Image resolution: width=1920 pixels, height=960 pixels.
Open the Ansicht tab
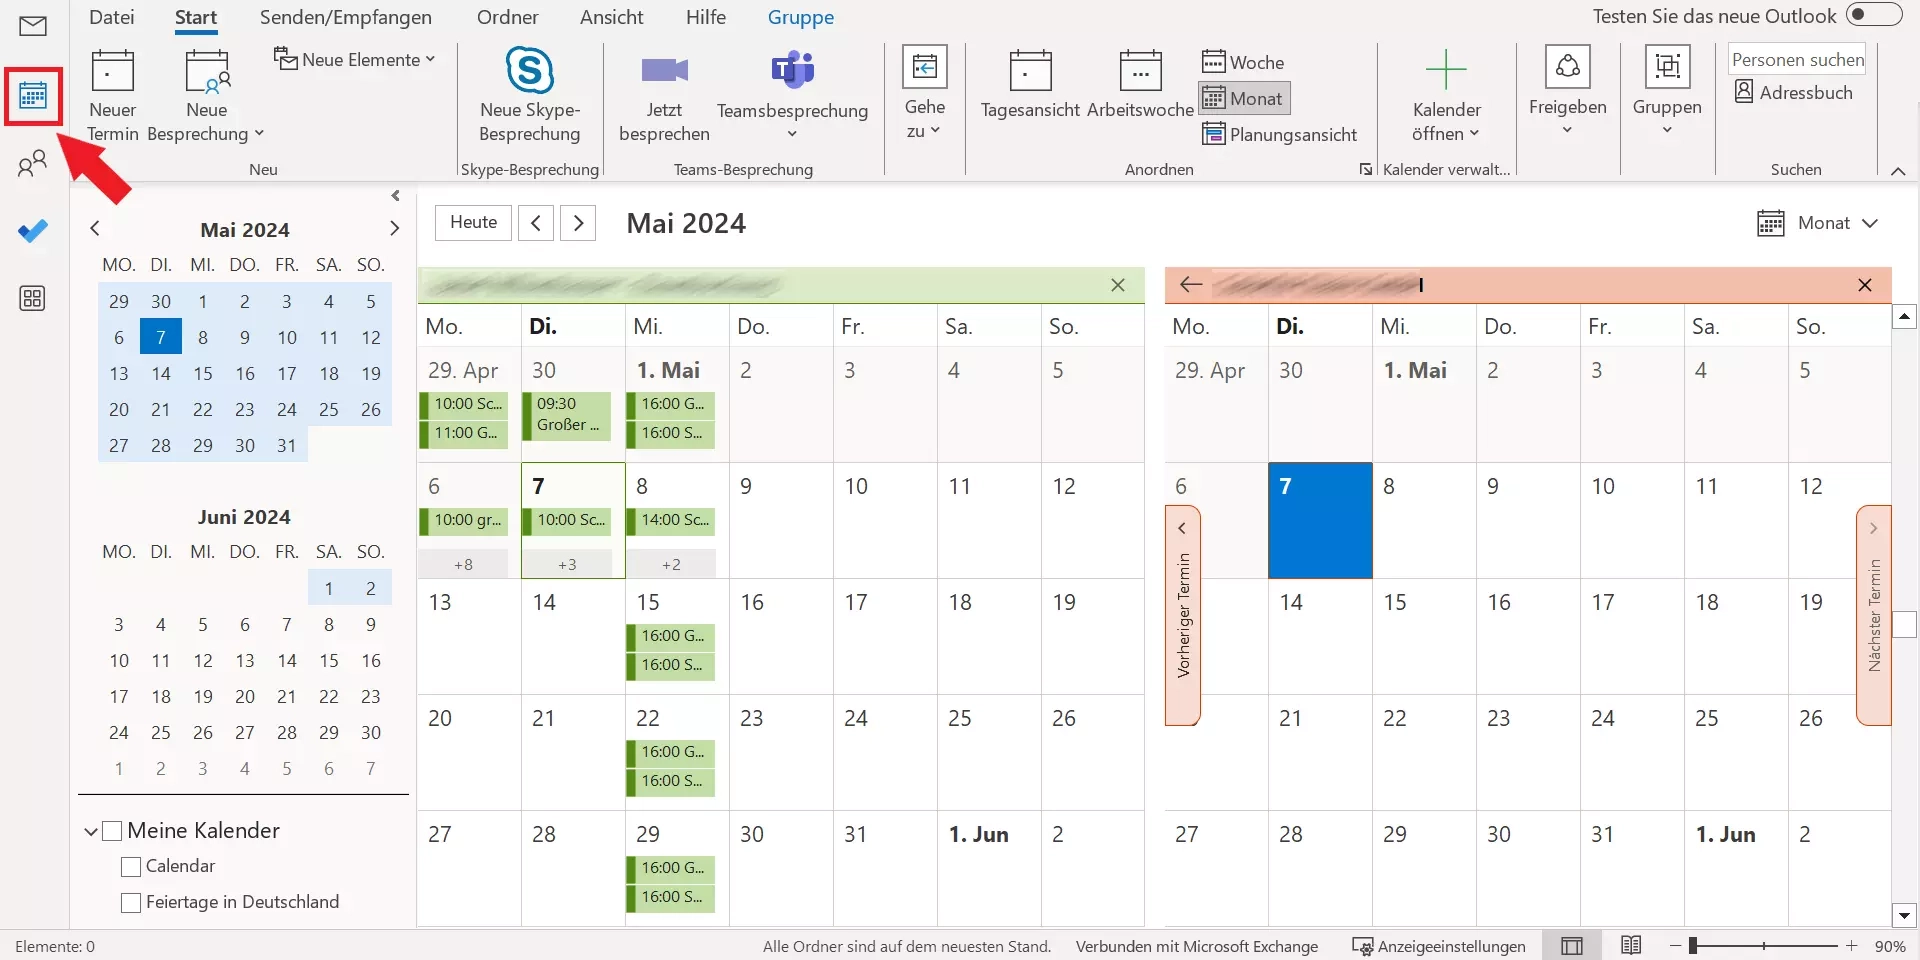click(612, 17)
